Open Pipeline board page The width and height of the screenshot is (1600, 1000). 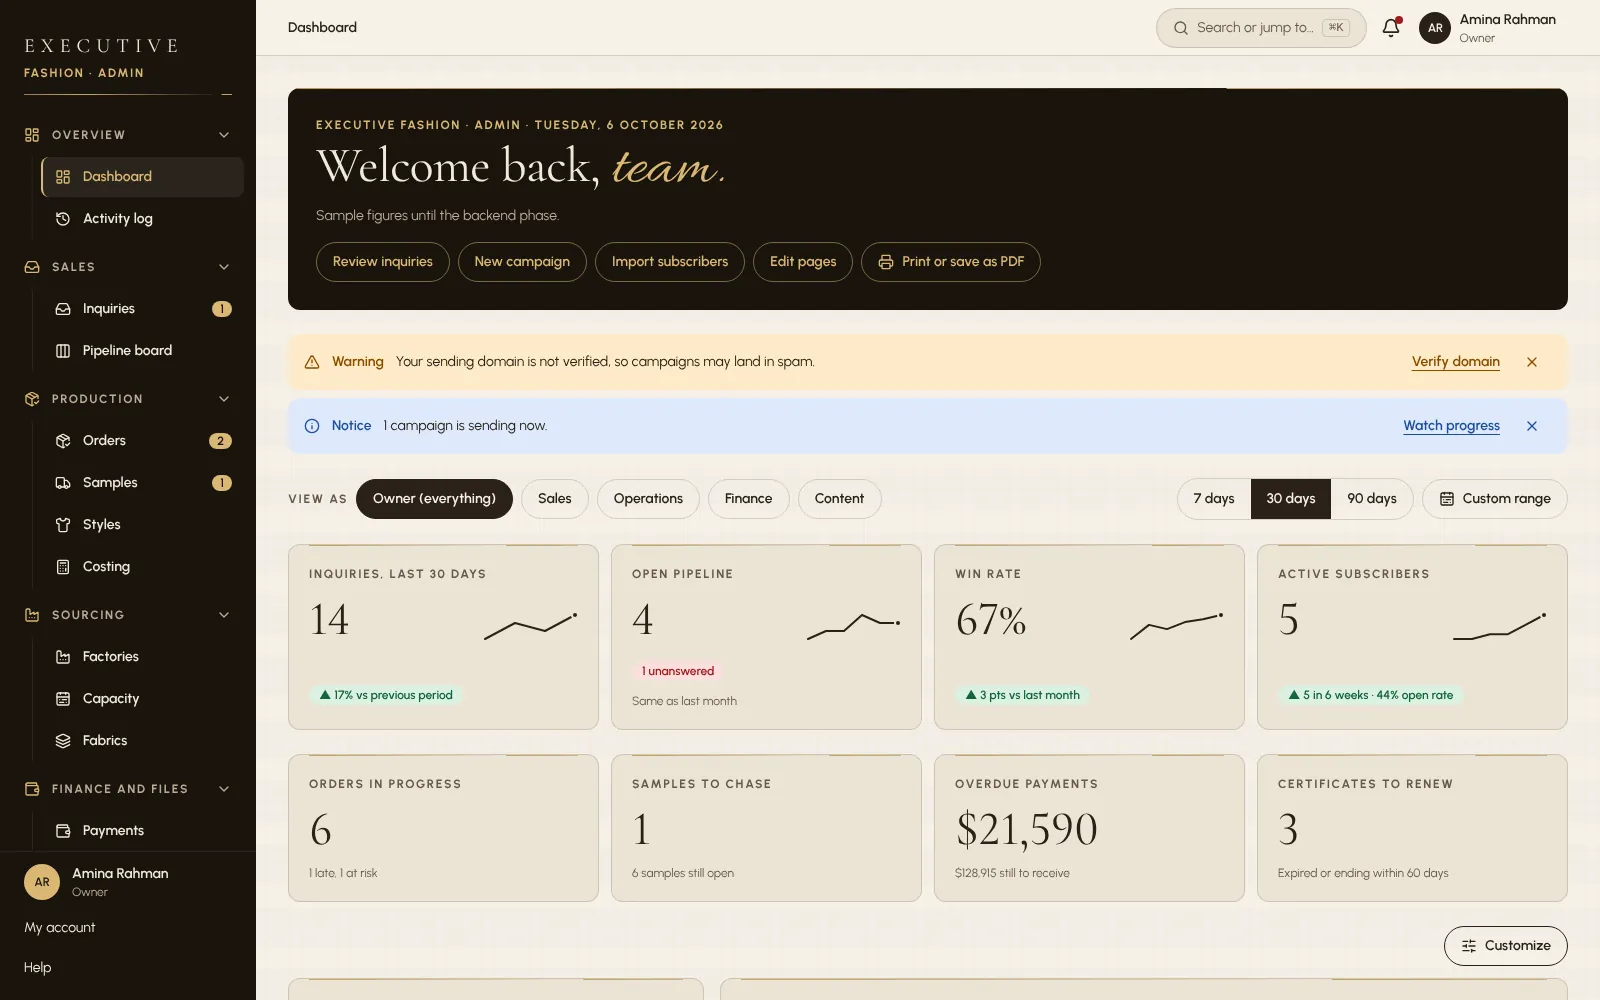coord(142,351)
